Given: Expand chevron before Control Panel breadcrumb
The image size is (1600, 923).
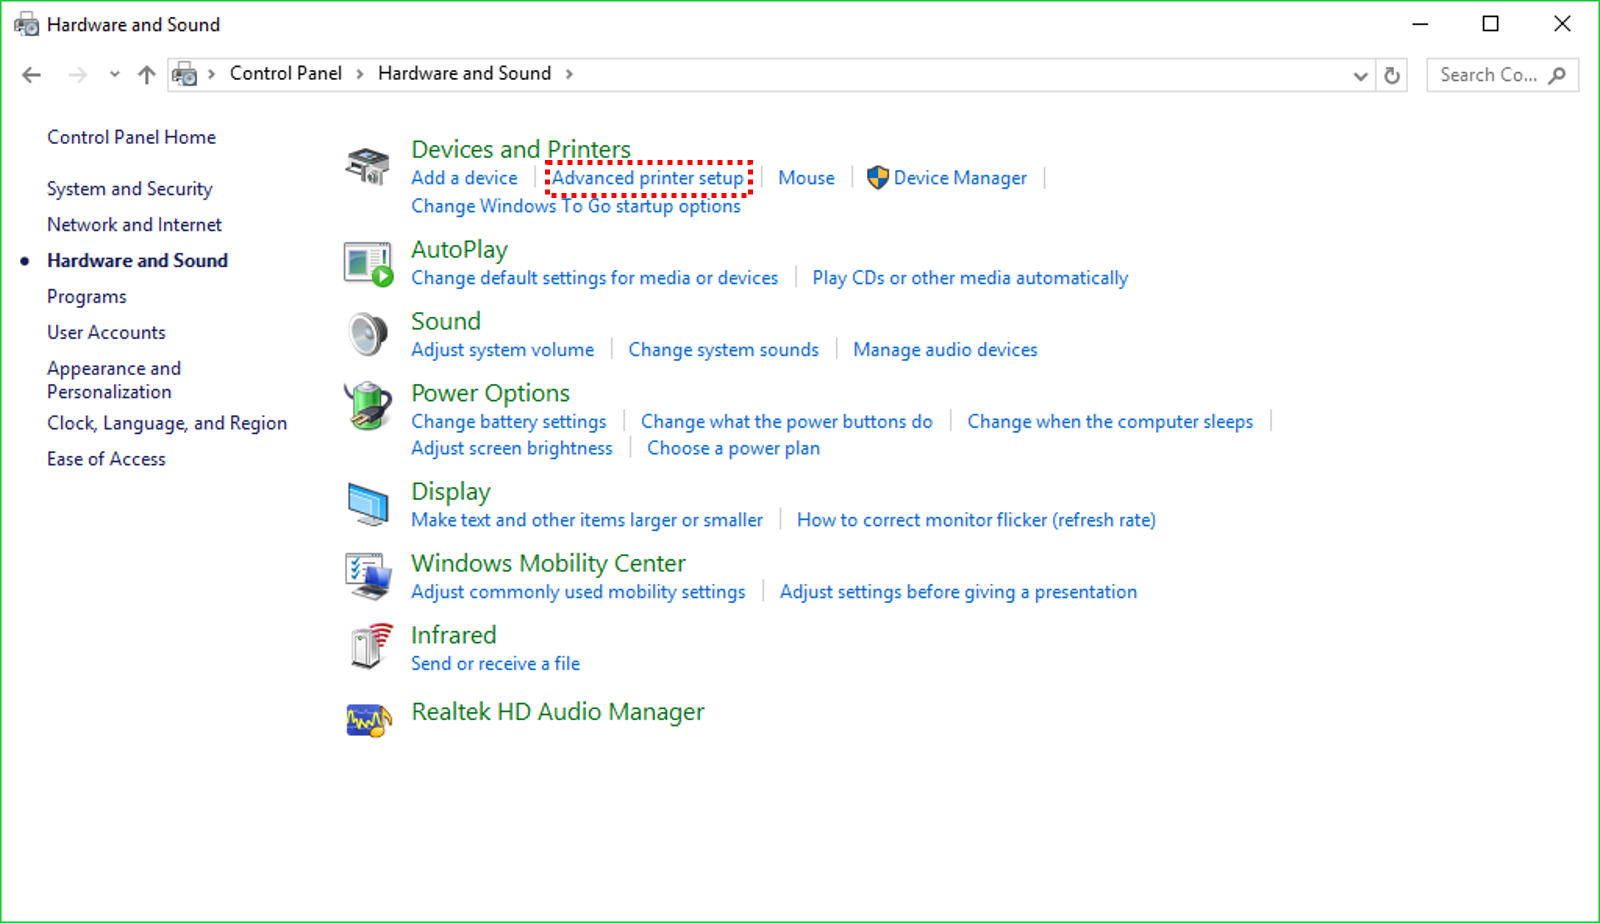Looking at the screenshot, I should (x=211, y=74).
